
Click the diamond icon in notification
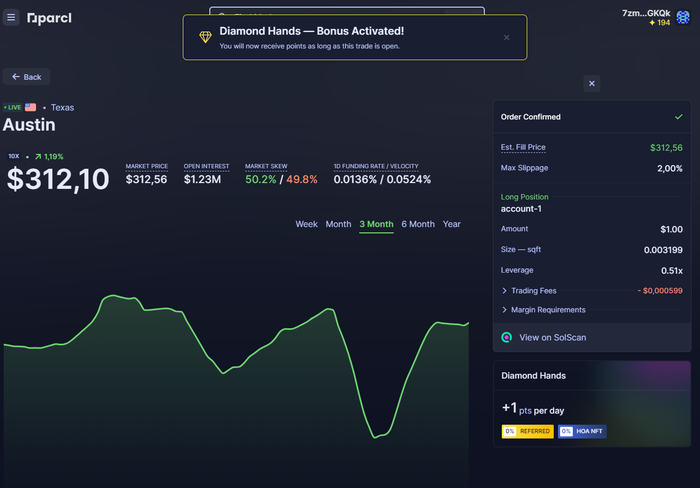click(205, 37)
